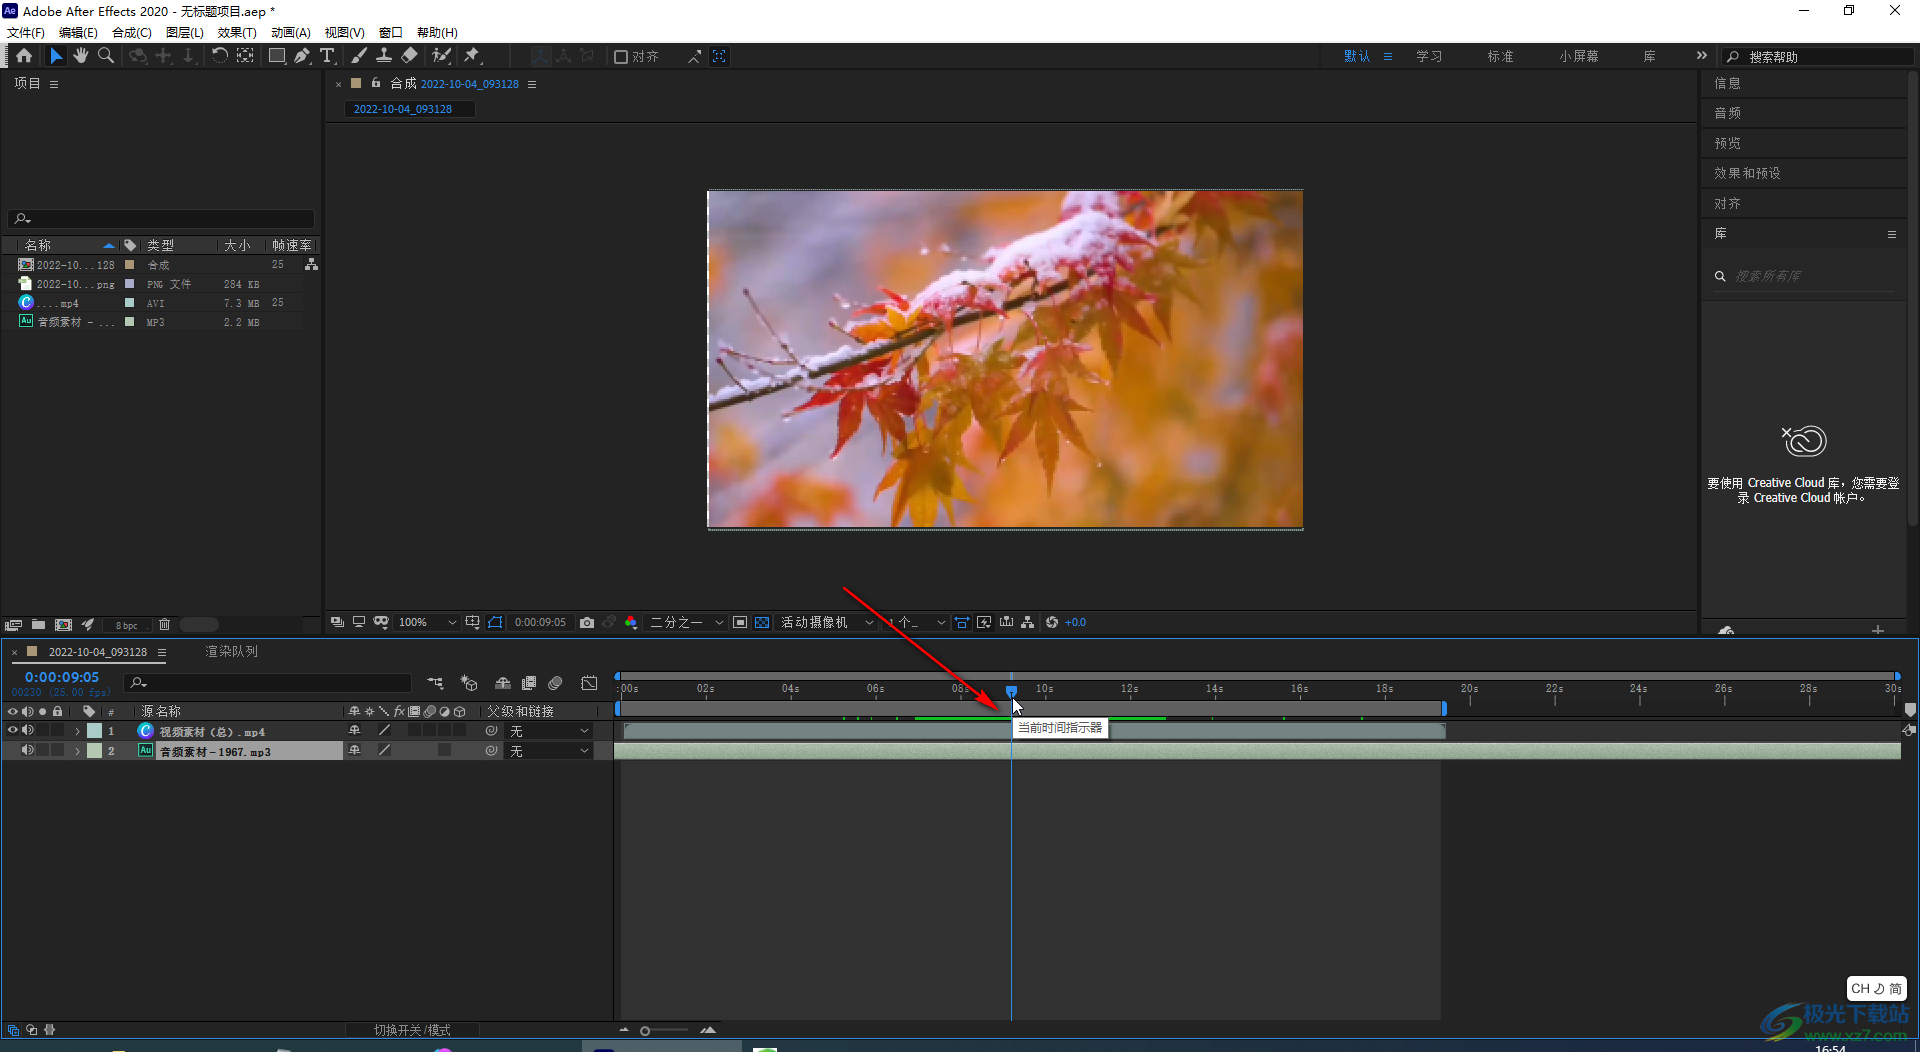Click the timeline zoom slider
Screen dimensions: 1920x1052
point(664,1030)
